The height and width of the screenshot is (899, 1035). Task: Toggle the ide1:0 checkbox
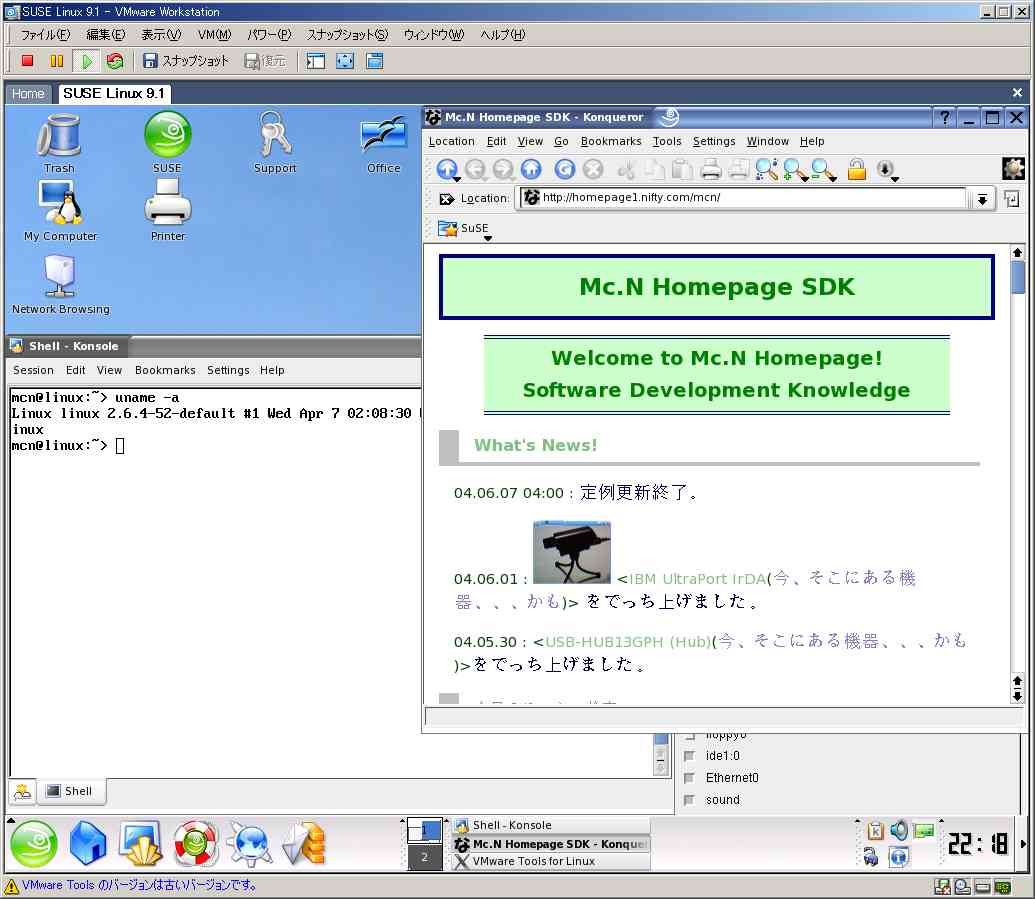click(x=689, y=756)
